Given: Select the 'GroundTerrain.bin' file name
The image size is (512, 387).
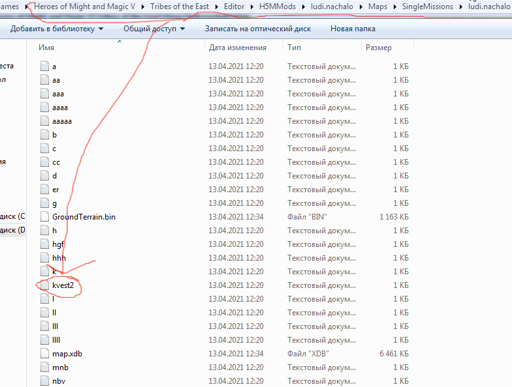Looking at the screenshot, I should (x=84, y=217).
